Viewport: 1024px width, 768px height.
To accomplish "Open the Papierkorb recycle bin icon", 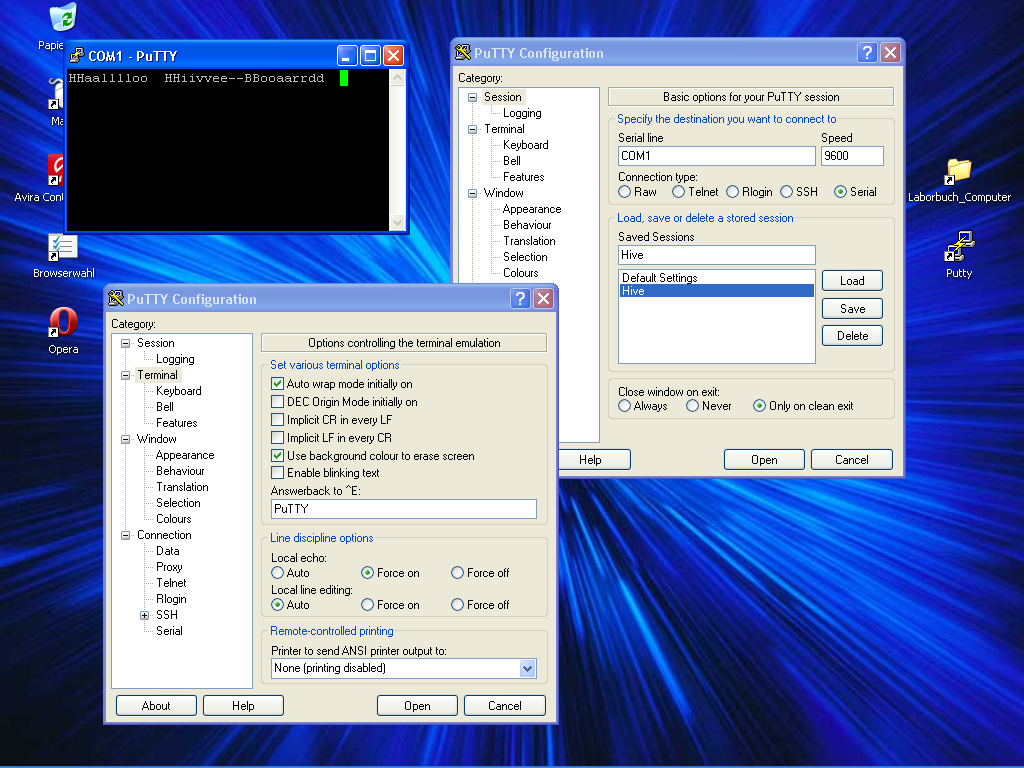I will click(63, 17).
